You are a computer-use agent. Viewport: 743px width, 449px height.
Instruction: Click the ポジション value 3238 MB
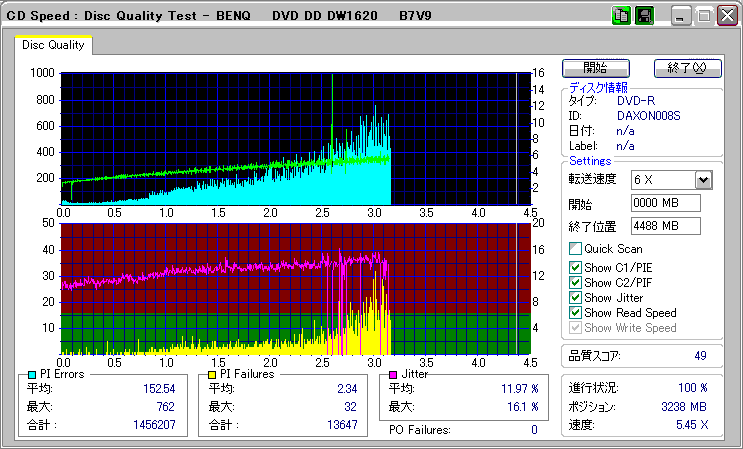[684, 407]
